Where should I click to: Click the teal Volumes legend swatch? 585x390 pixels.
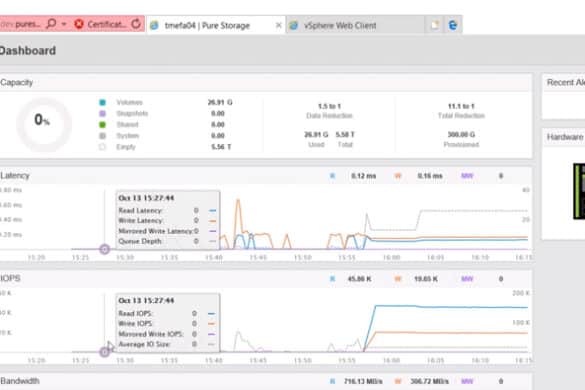102,102
